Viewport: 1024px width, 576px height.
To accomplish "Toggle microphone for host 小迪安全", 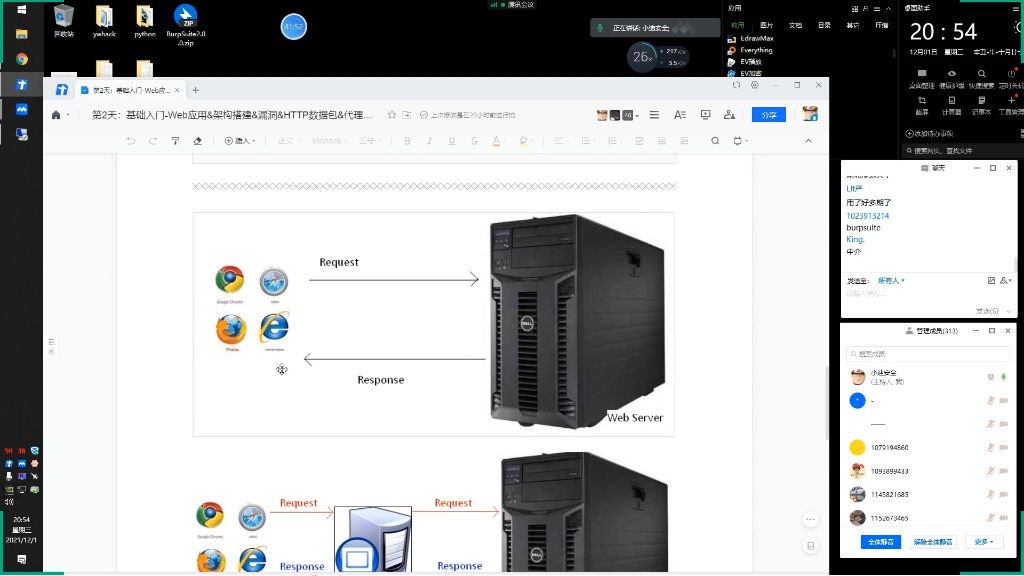I will tap(1004, 377).
